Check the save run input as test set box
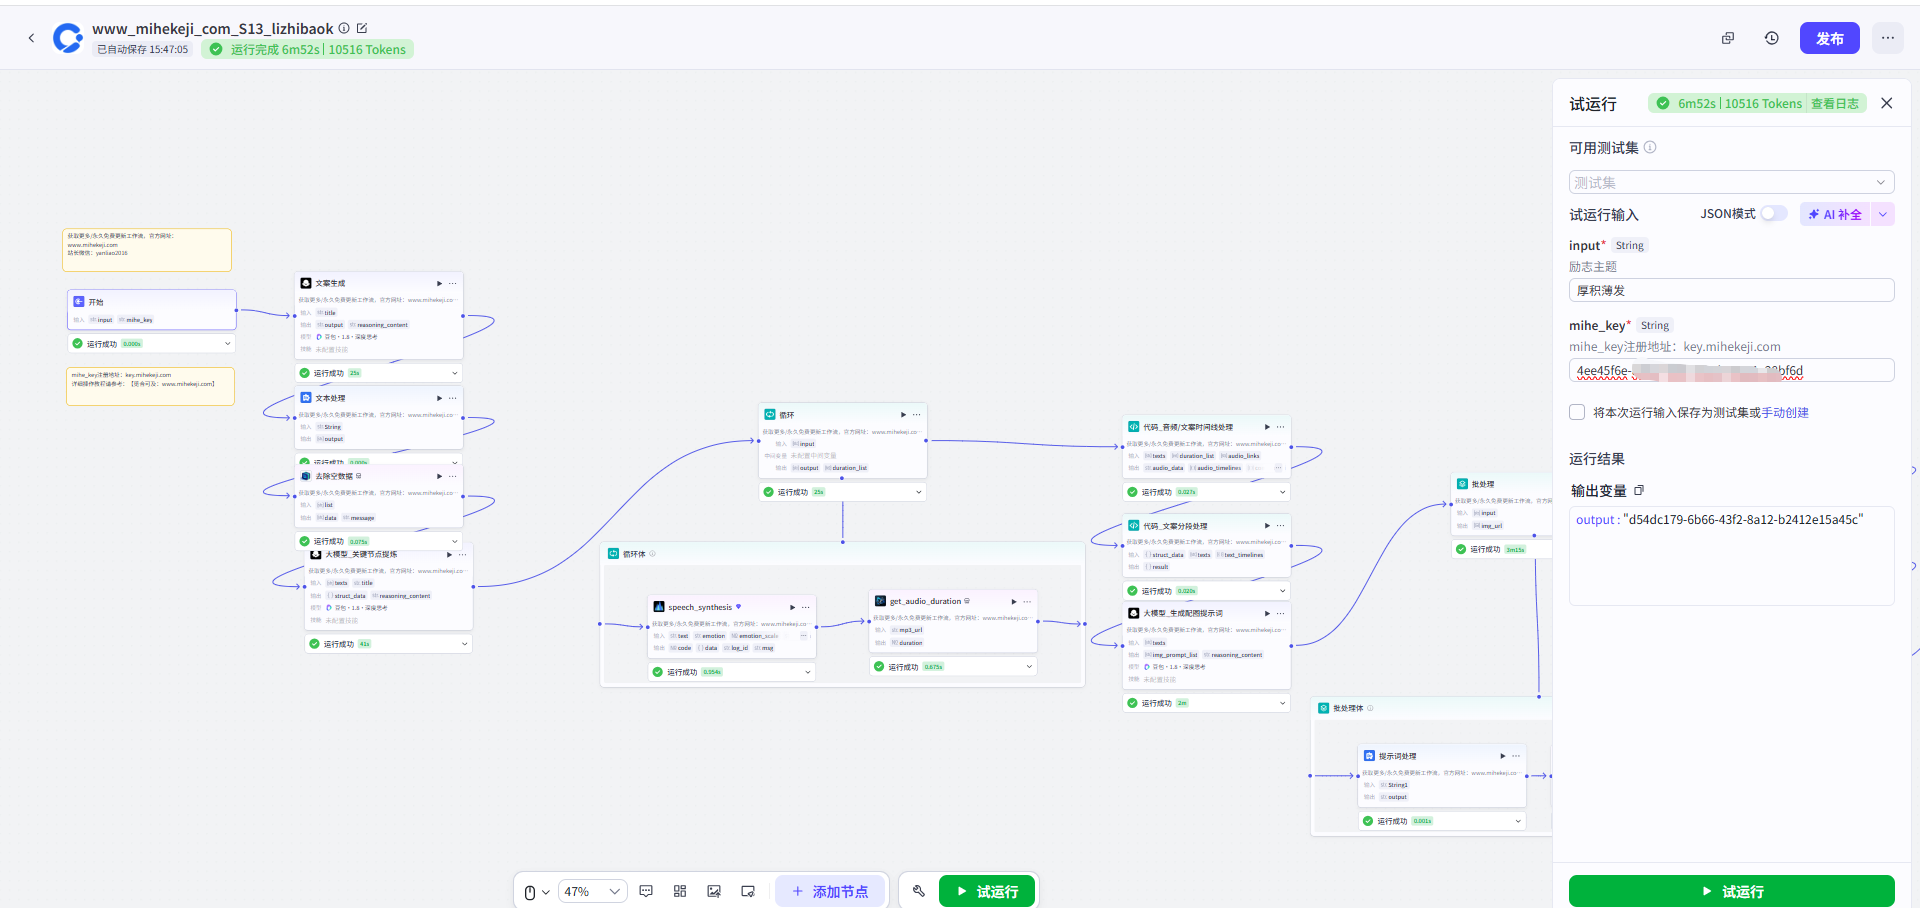1920x908 pixels. (1577, 412)
